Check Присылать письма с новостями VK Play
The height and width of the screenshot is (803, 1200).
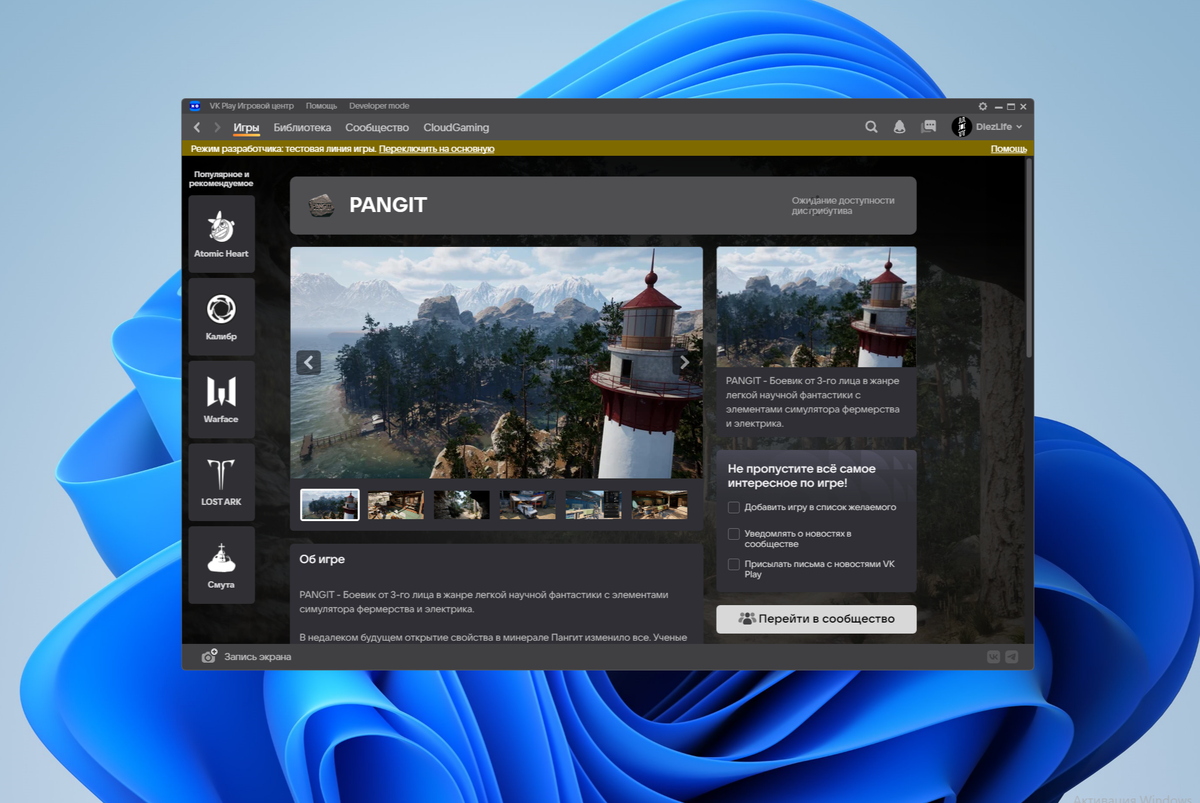[734, 564]
